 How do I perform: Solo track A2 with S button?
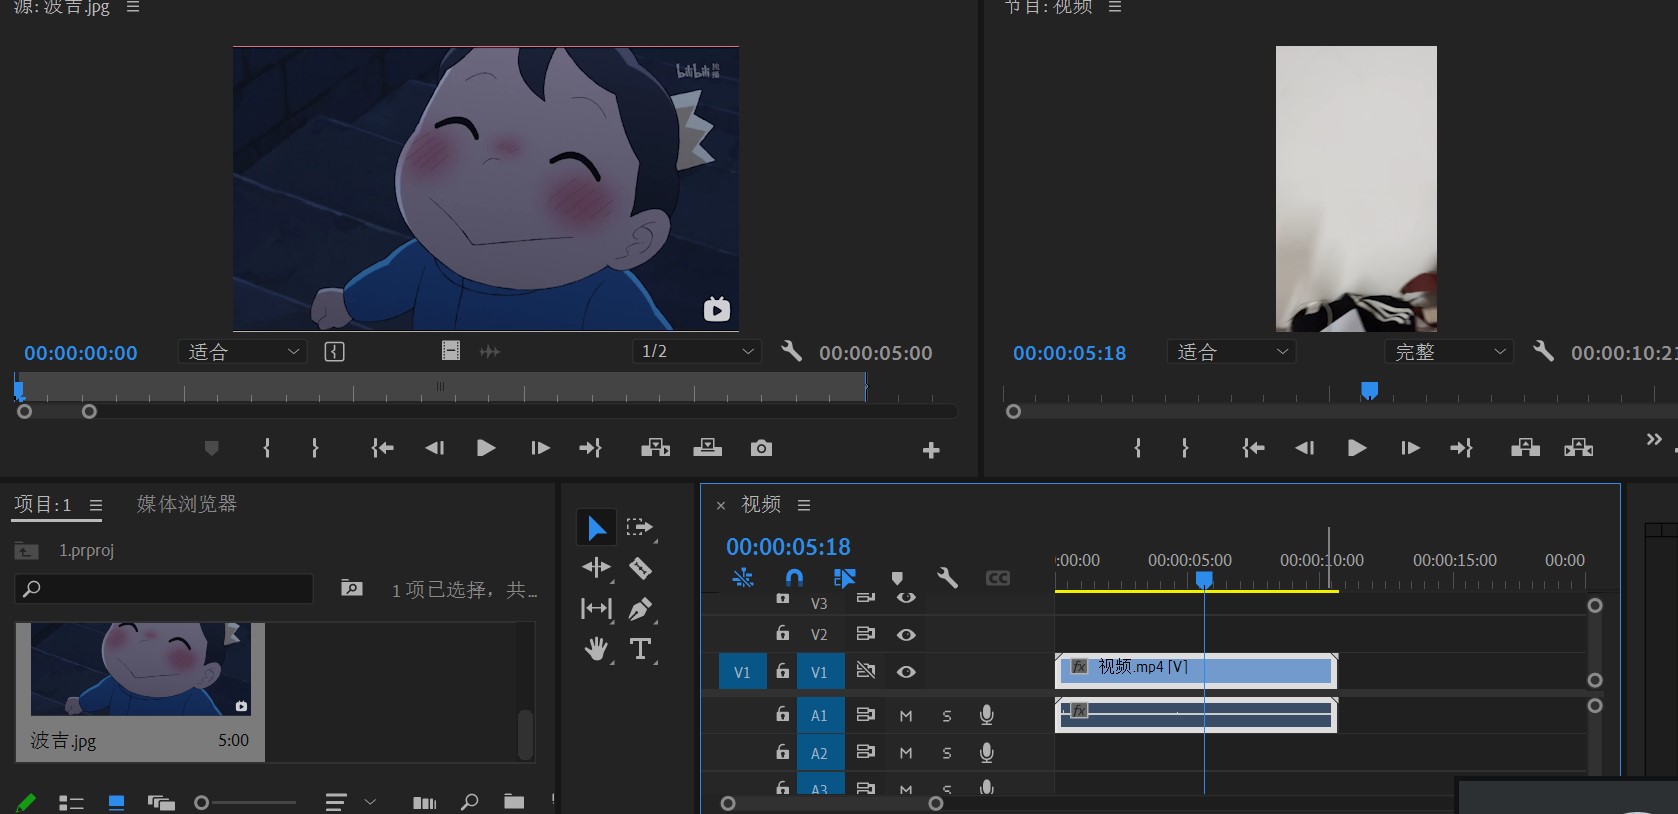tap(947, 753)
